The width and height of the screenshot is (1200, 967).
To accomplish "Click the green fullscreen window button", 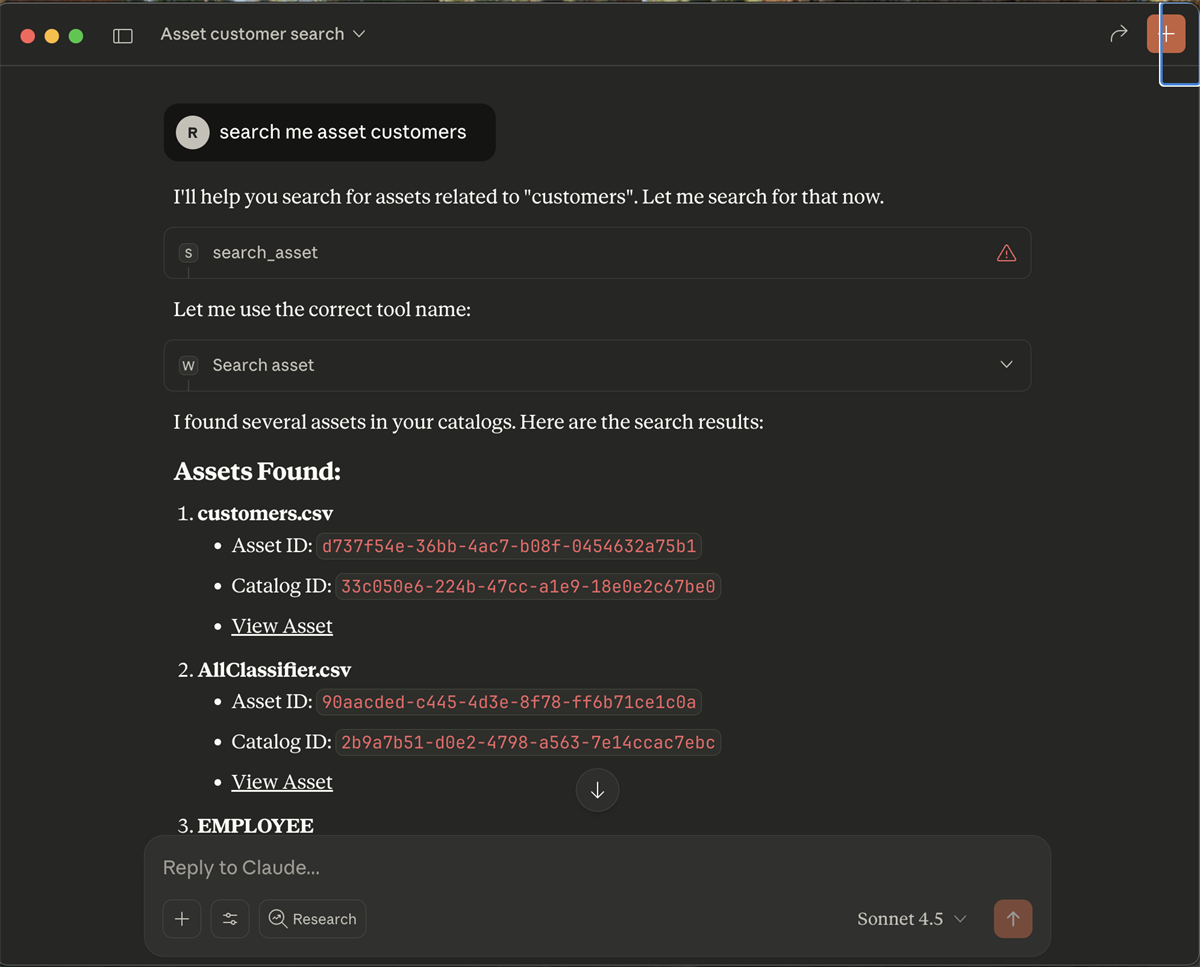I will [76, 36].
